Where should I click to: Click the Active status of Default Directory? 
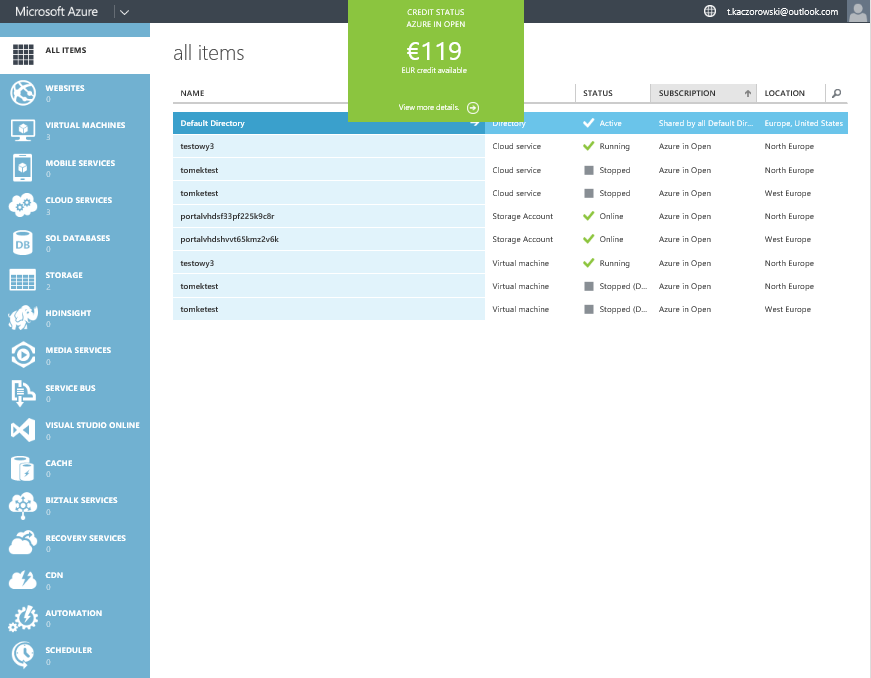(610, 123)
